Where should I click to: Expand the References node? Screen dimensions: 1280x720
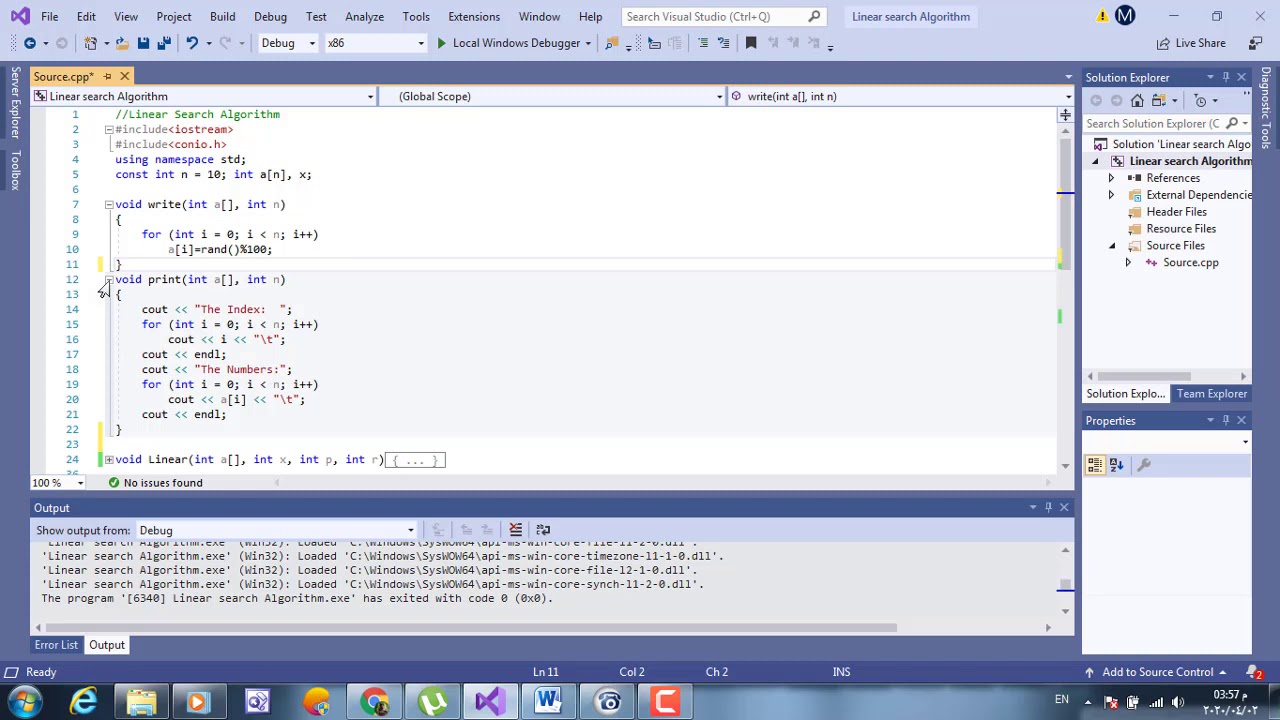(x=1111, y=178)
